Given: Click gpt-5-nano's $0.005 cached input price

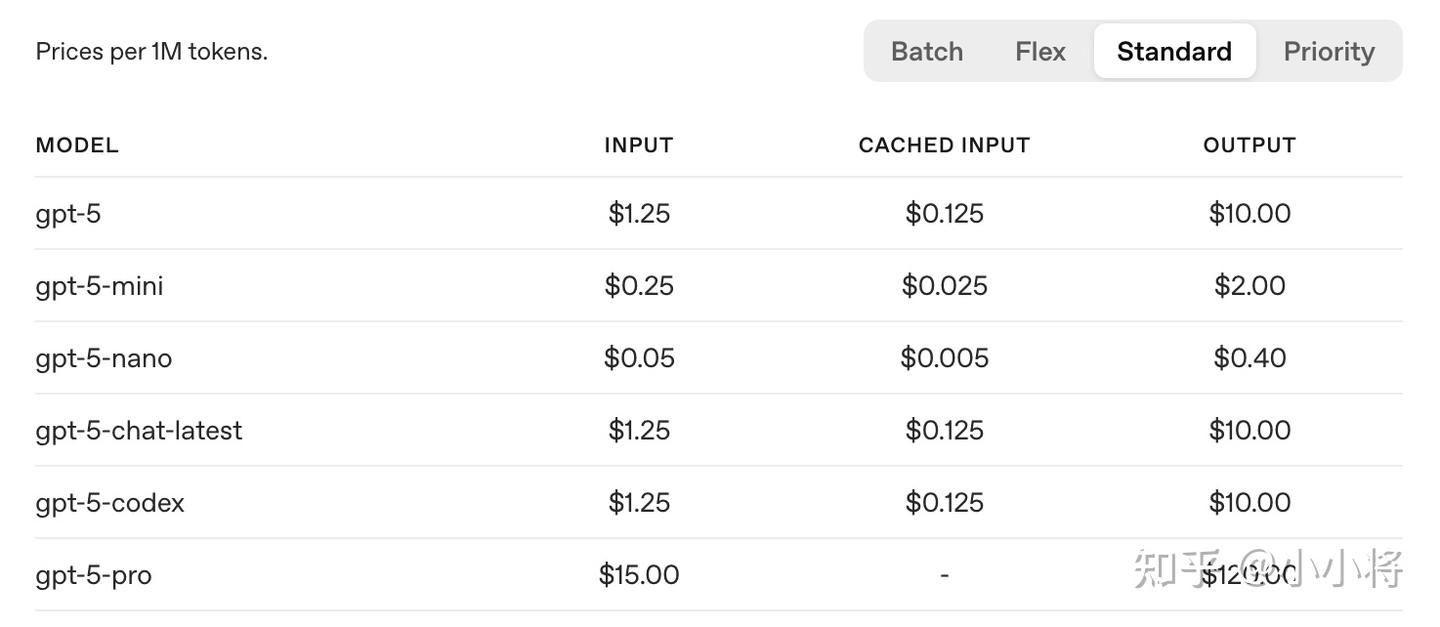Looking at the screenshot, I should [x=944, y=358].
